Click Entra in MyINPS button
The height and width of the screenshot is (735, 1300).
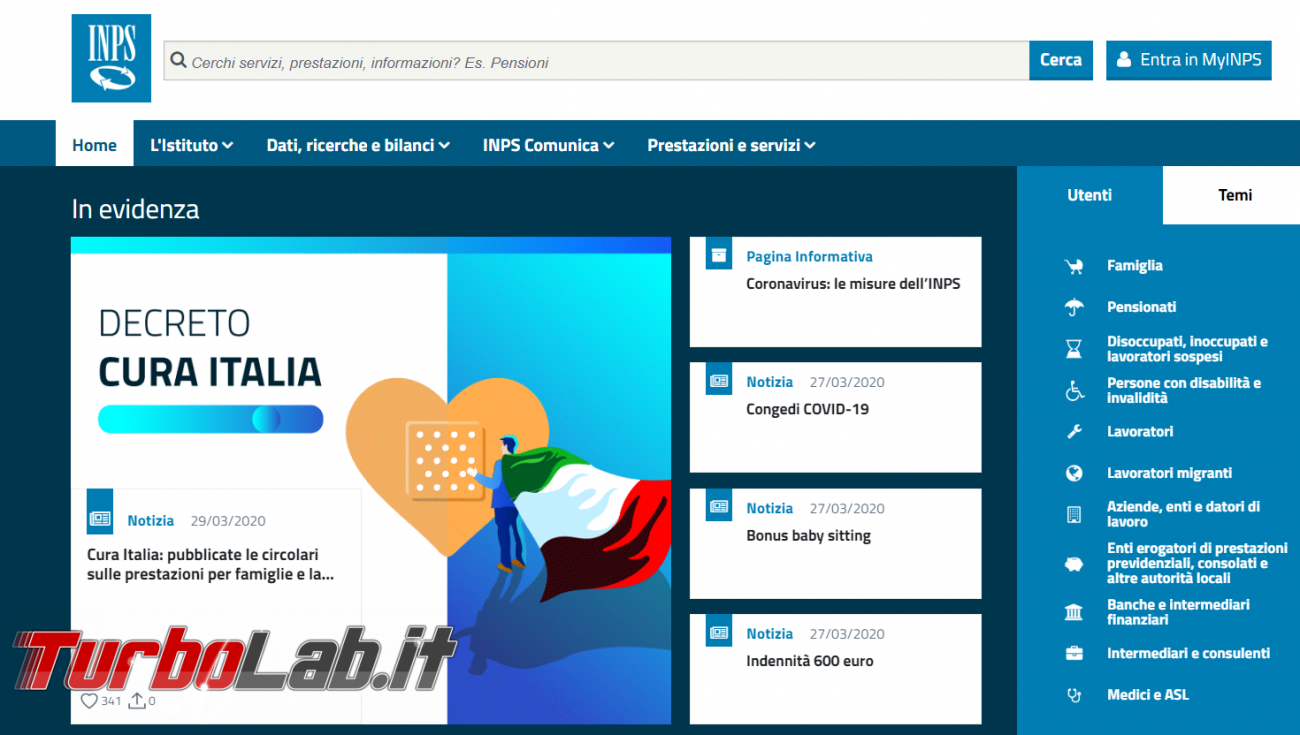click(x=1189, y=60)
